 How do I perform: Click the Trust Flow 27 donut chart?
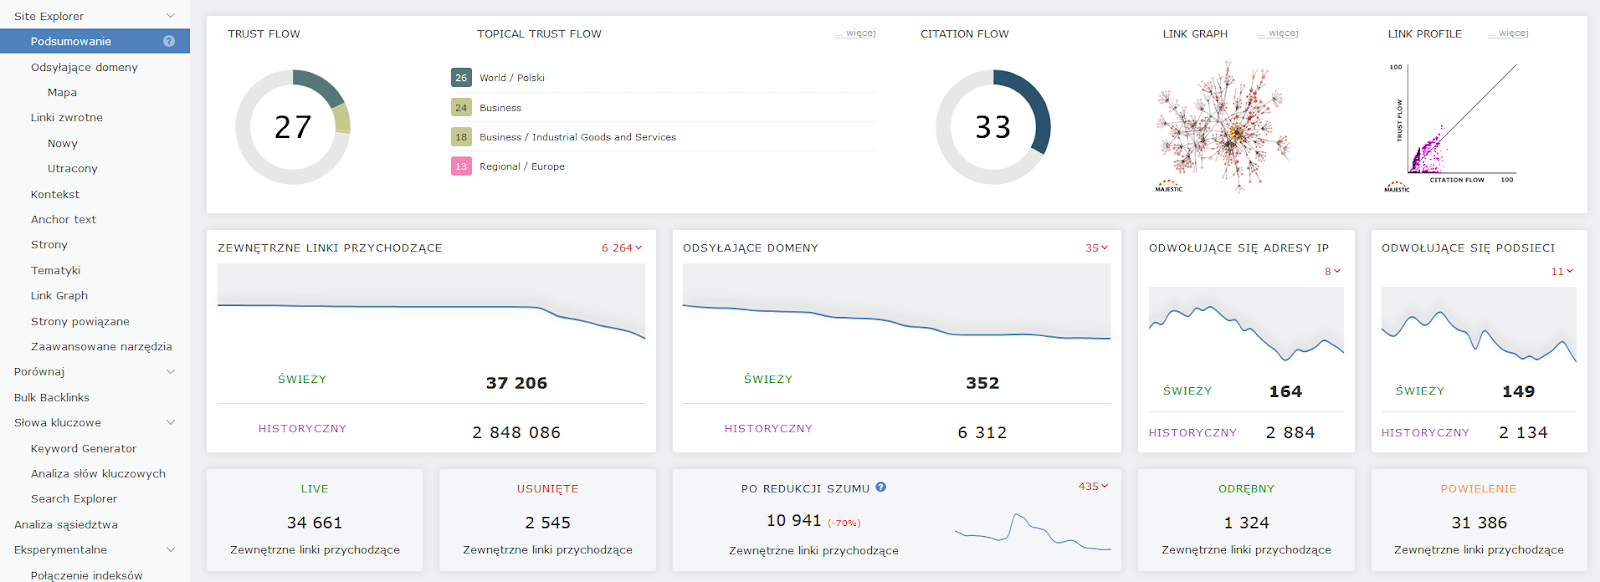[x=293, y=127]
